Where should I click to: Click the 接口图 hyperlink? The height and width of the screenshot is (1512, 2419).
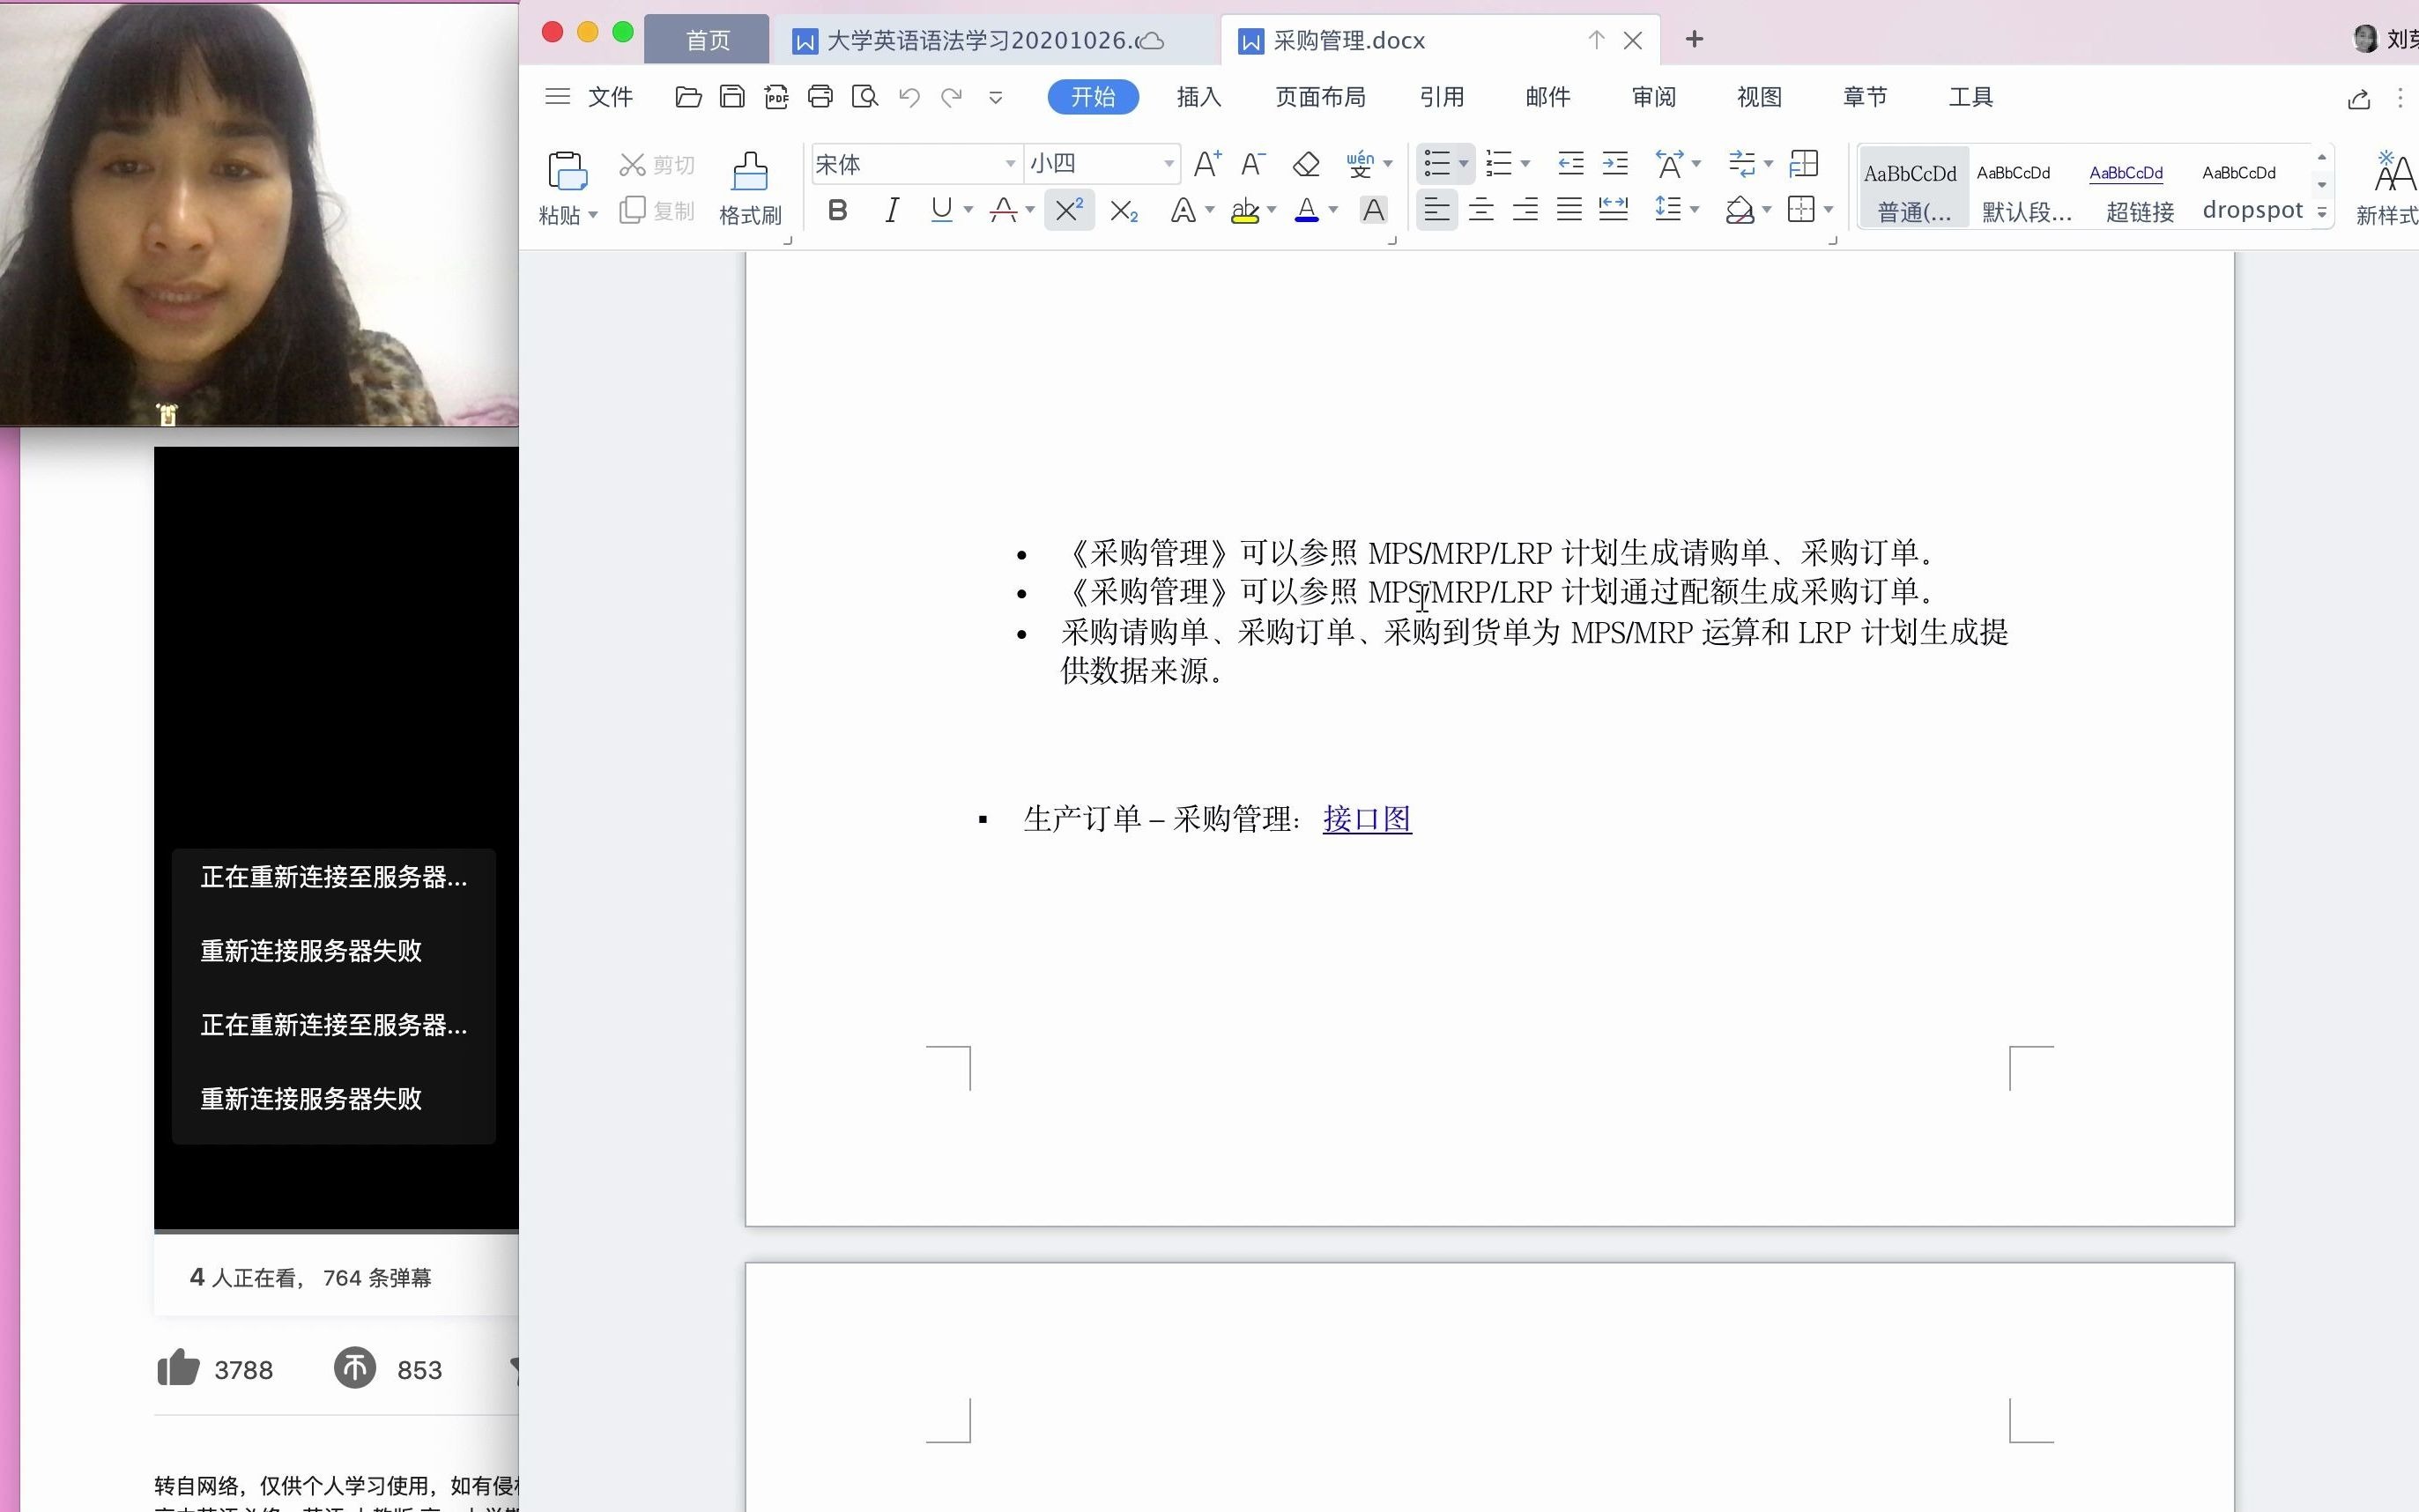click(1367, 819)
